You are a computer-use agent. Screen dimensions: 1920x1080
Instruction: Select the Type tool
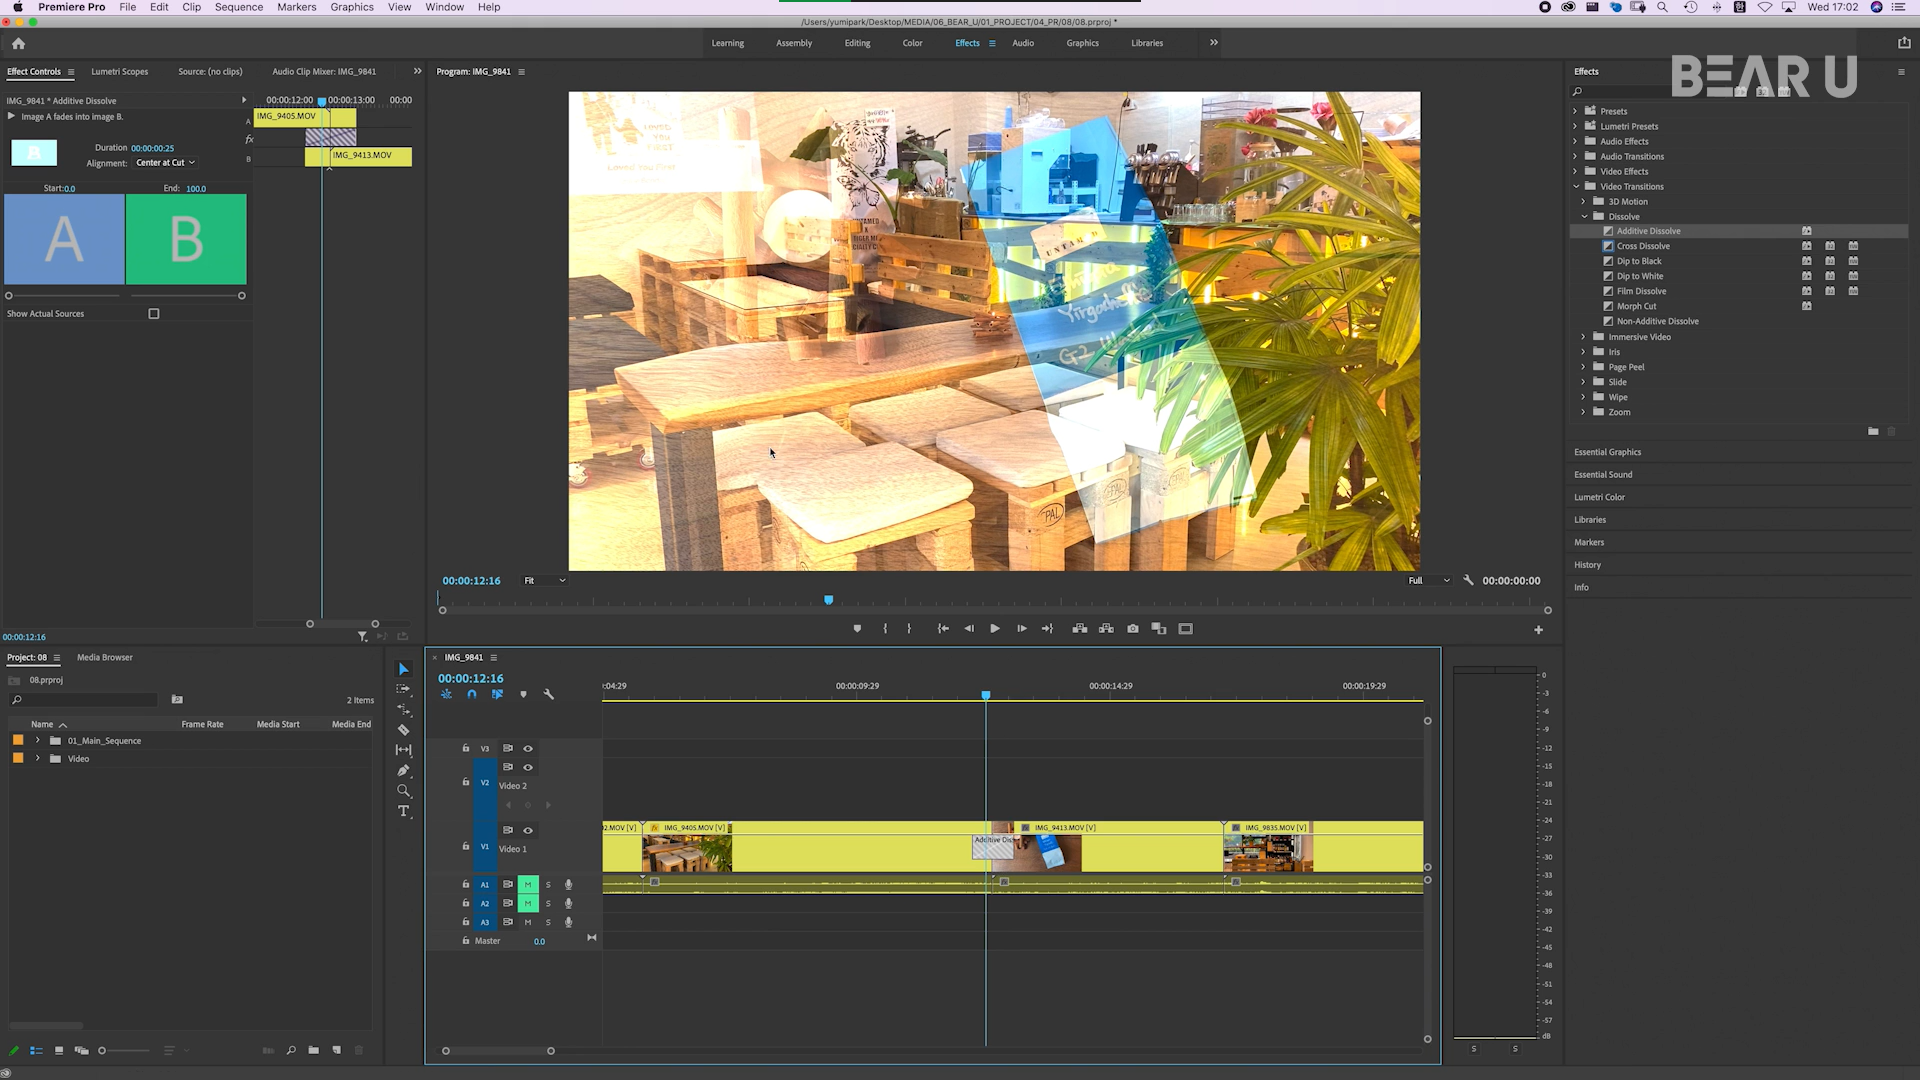404,811
